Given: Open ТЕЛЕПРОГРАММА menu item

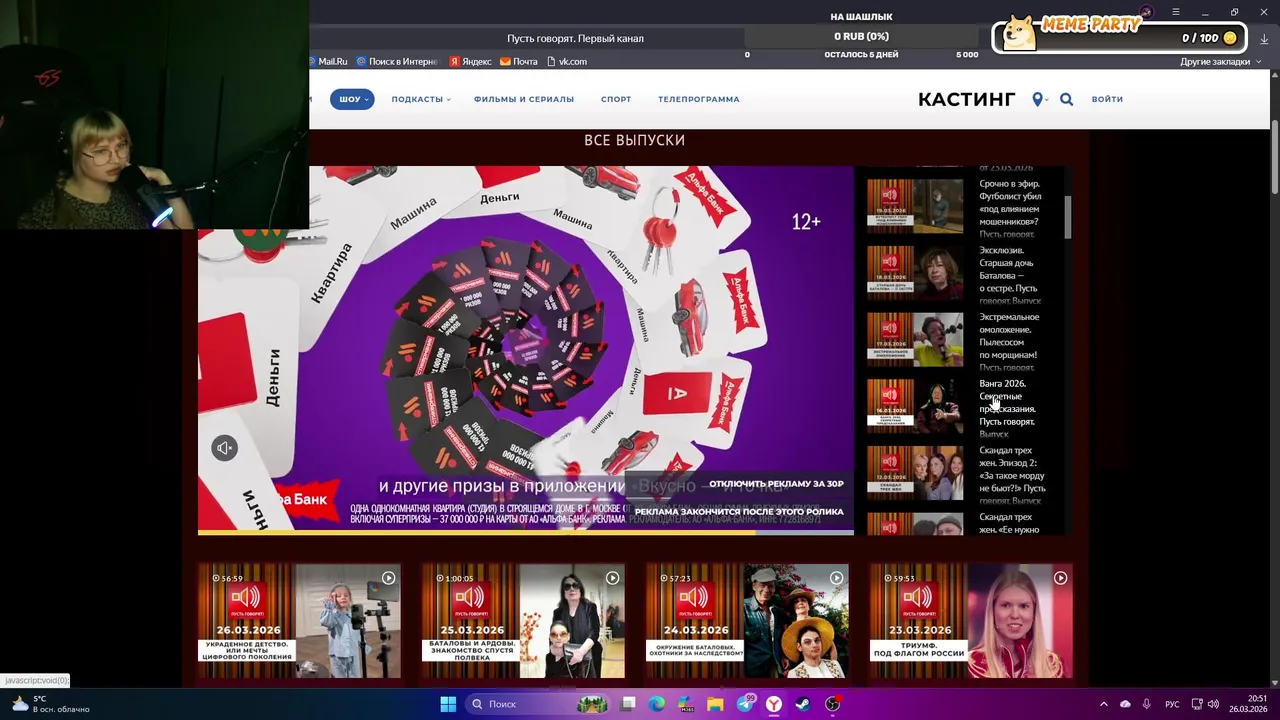Looking at the screenshot, I should (699, 99).
